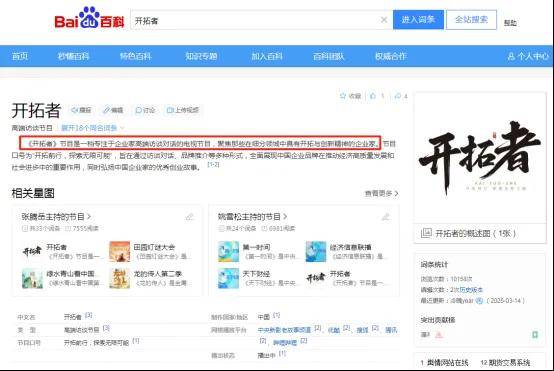Go to the 首页 navigation tab
The height and width of the screenshot is (371, 554).
point(20,56)
